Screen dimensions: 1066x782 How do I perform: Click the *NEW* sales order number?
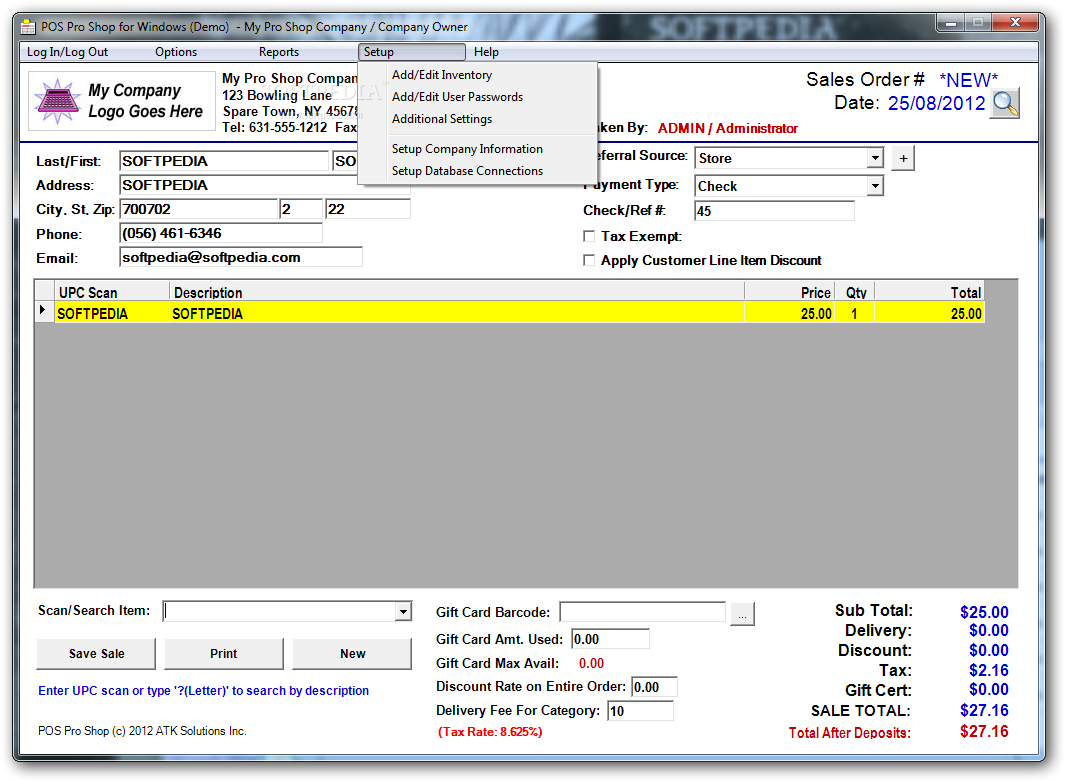click(969, 80)
